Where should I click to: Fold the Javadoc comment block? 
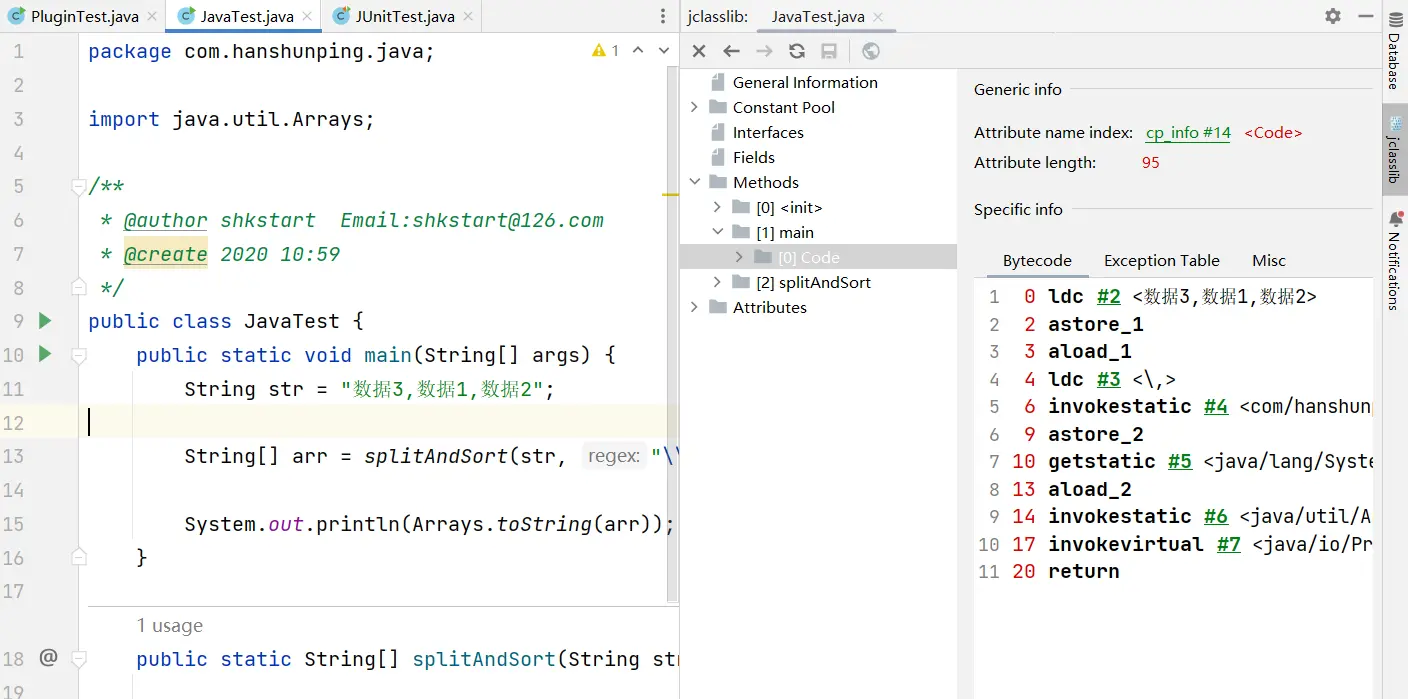[78, 187]
